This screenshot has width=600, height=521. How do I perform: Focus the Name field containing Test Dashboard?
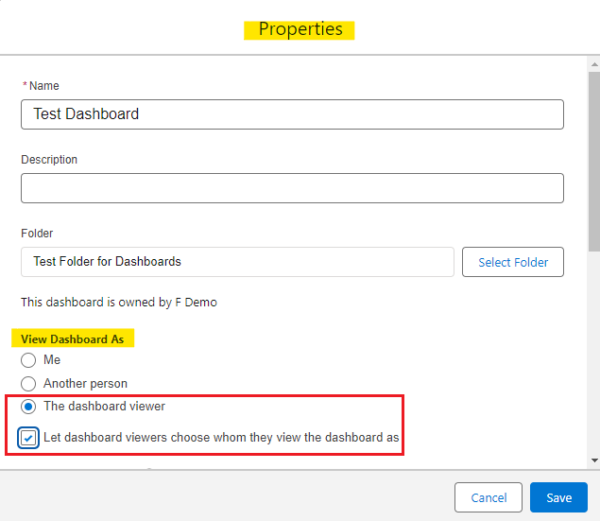tap(292, 114)
